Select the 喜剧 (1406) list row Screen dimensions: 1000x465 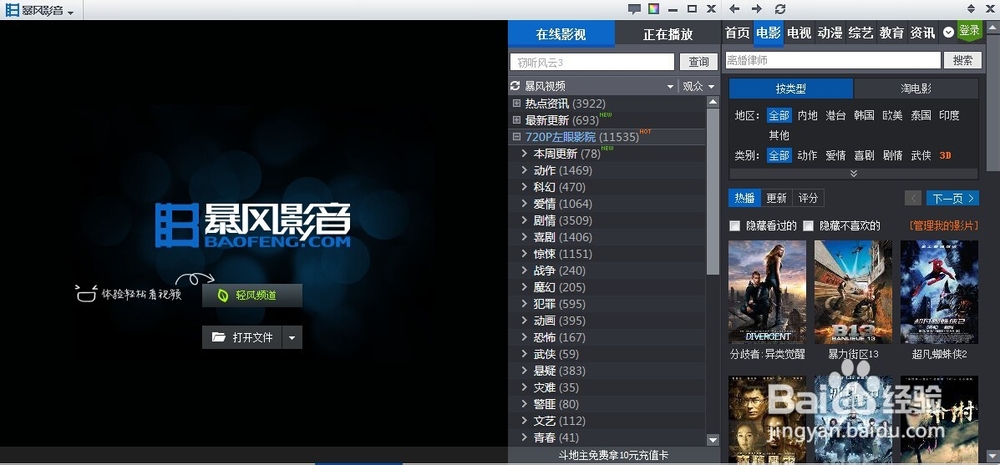pos(607,237)
